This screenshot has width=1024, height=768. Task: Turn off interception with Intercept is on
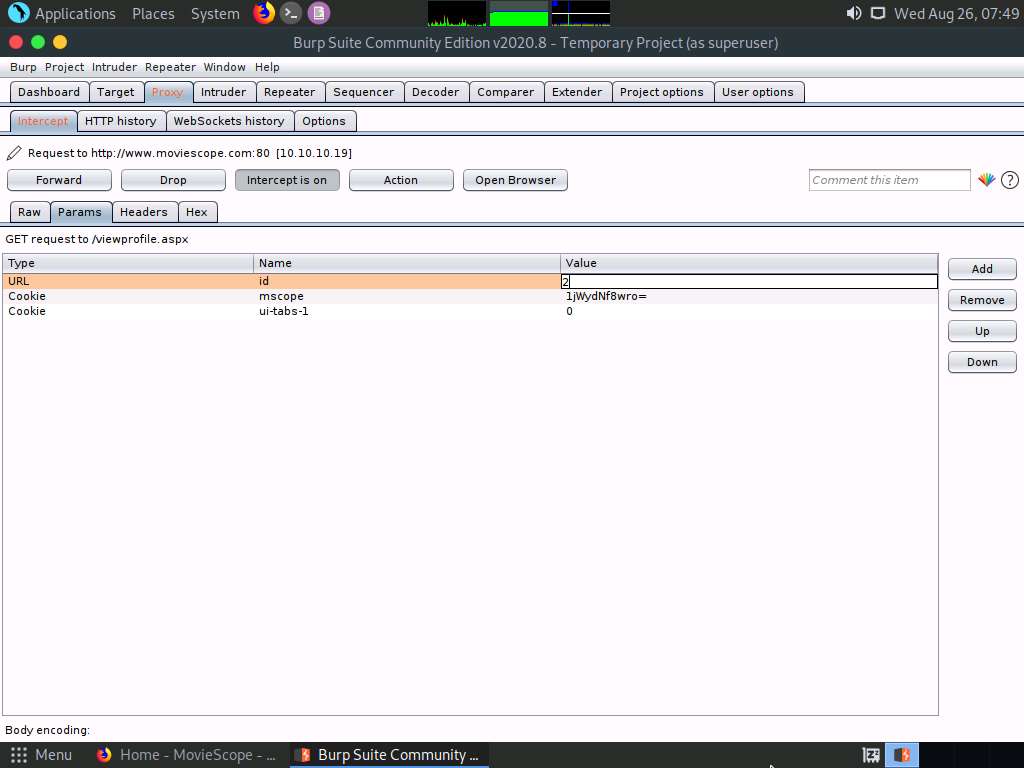point(287,180)
